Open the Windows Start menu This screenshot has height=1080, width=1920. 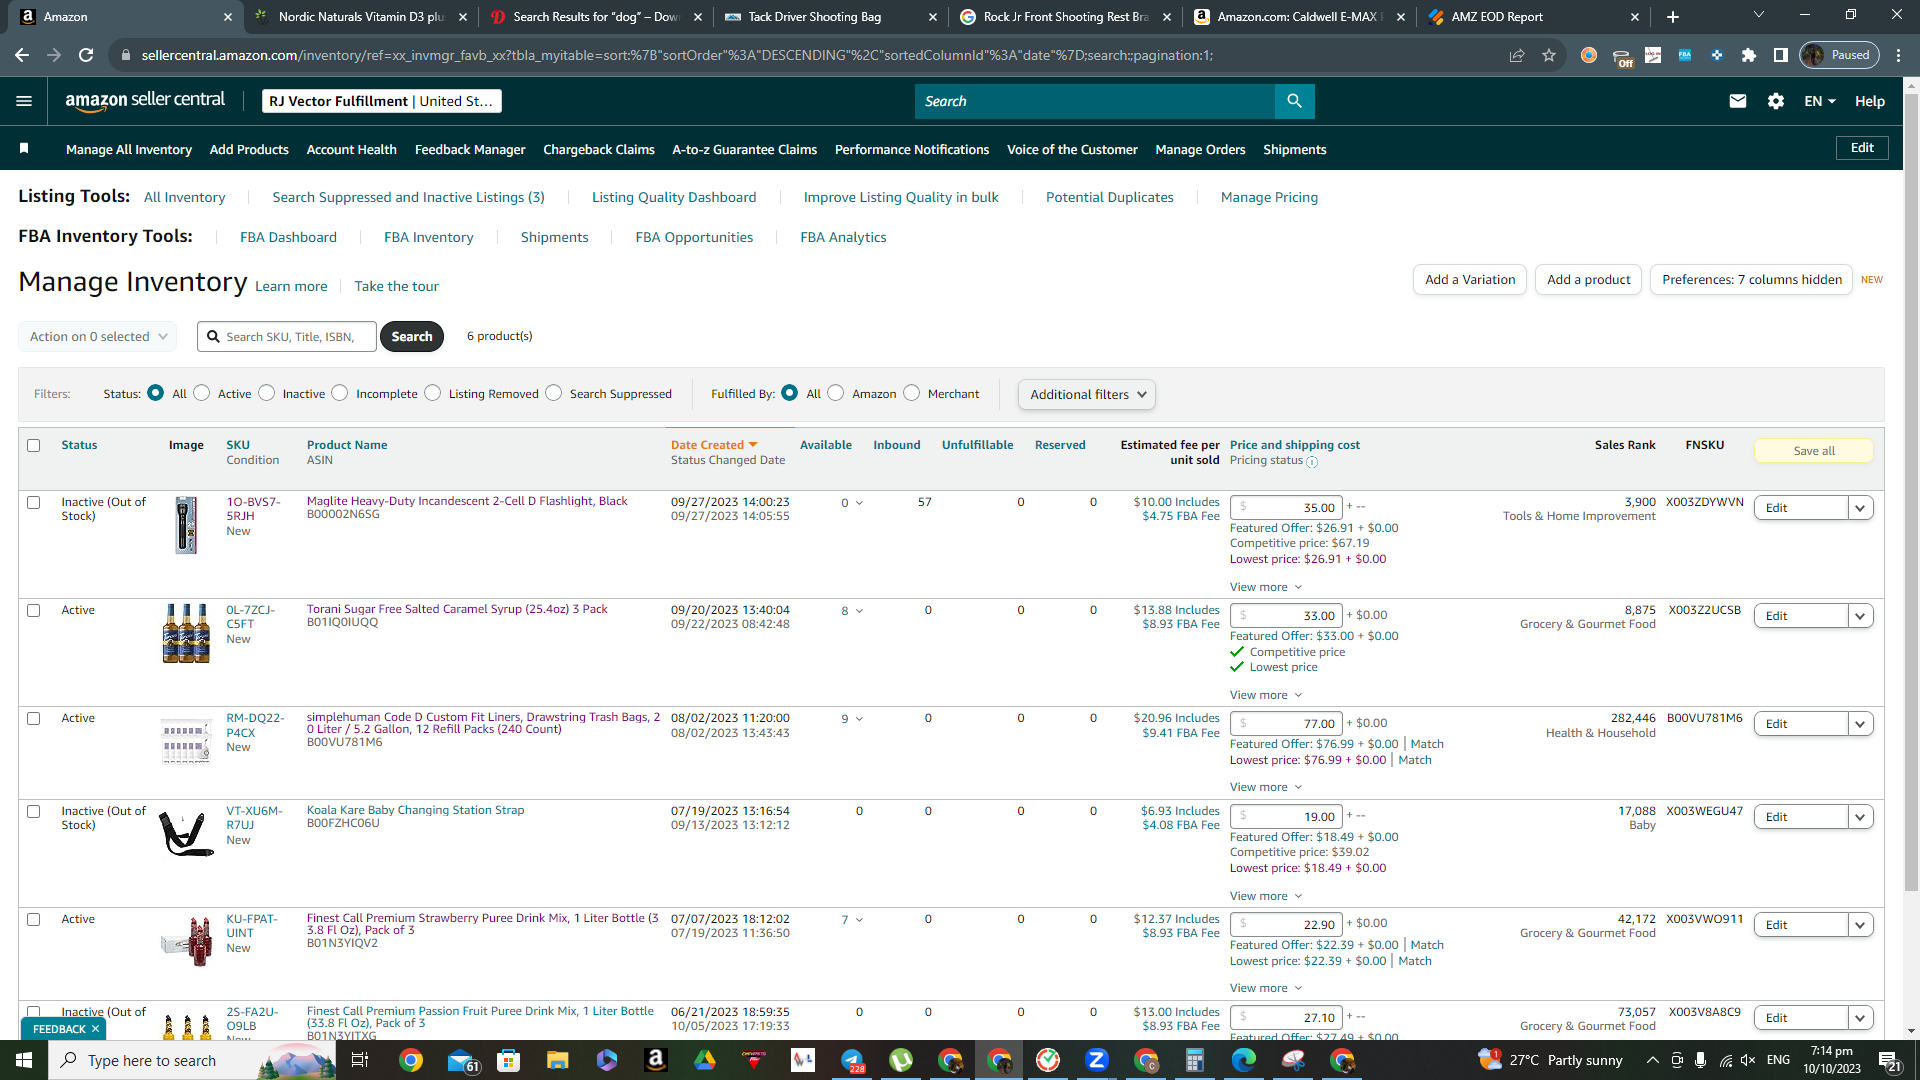[24, 1060]
